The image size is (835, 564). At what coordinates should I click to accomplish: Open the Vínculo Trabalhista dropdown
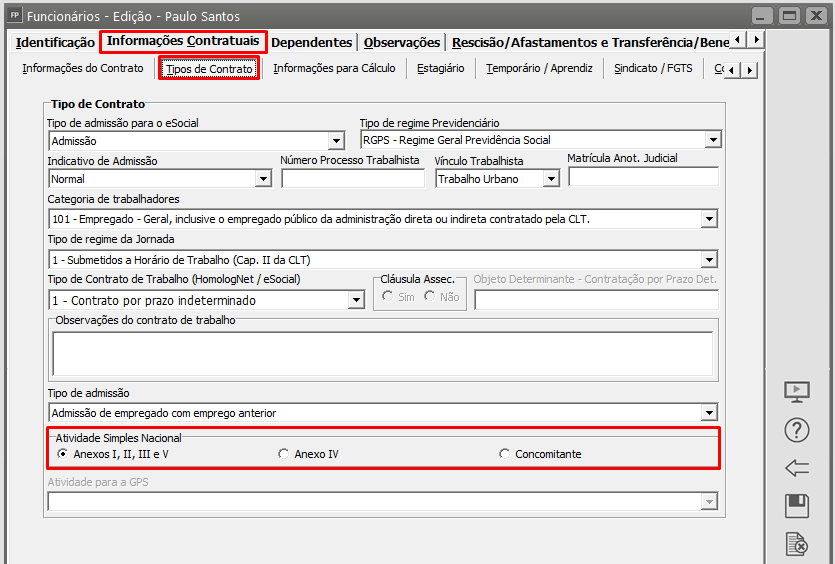click(x=551, y=179)
